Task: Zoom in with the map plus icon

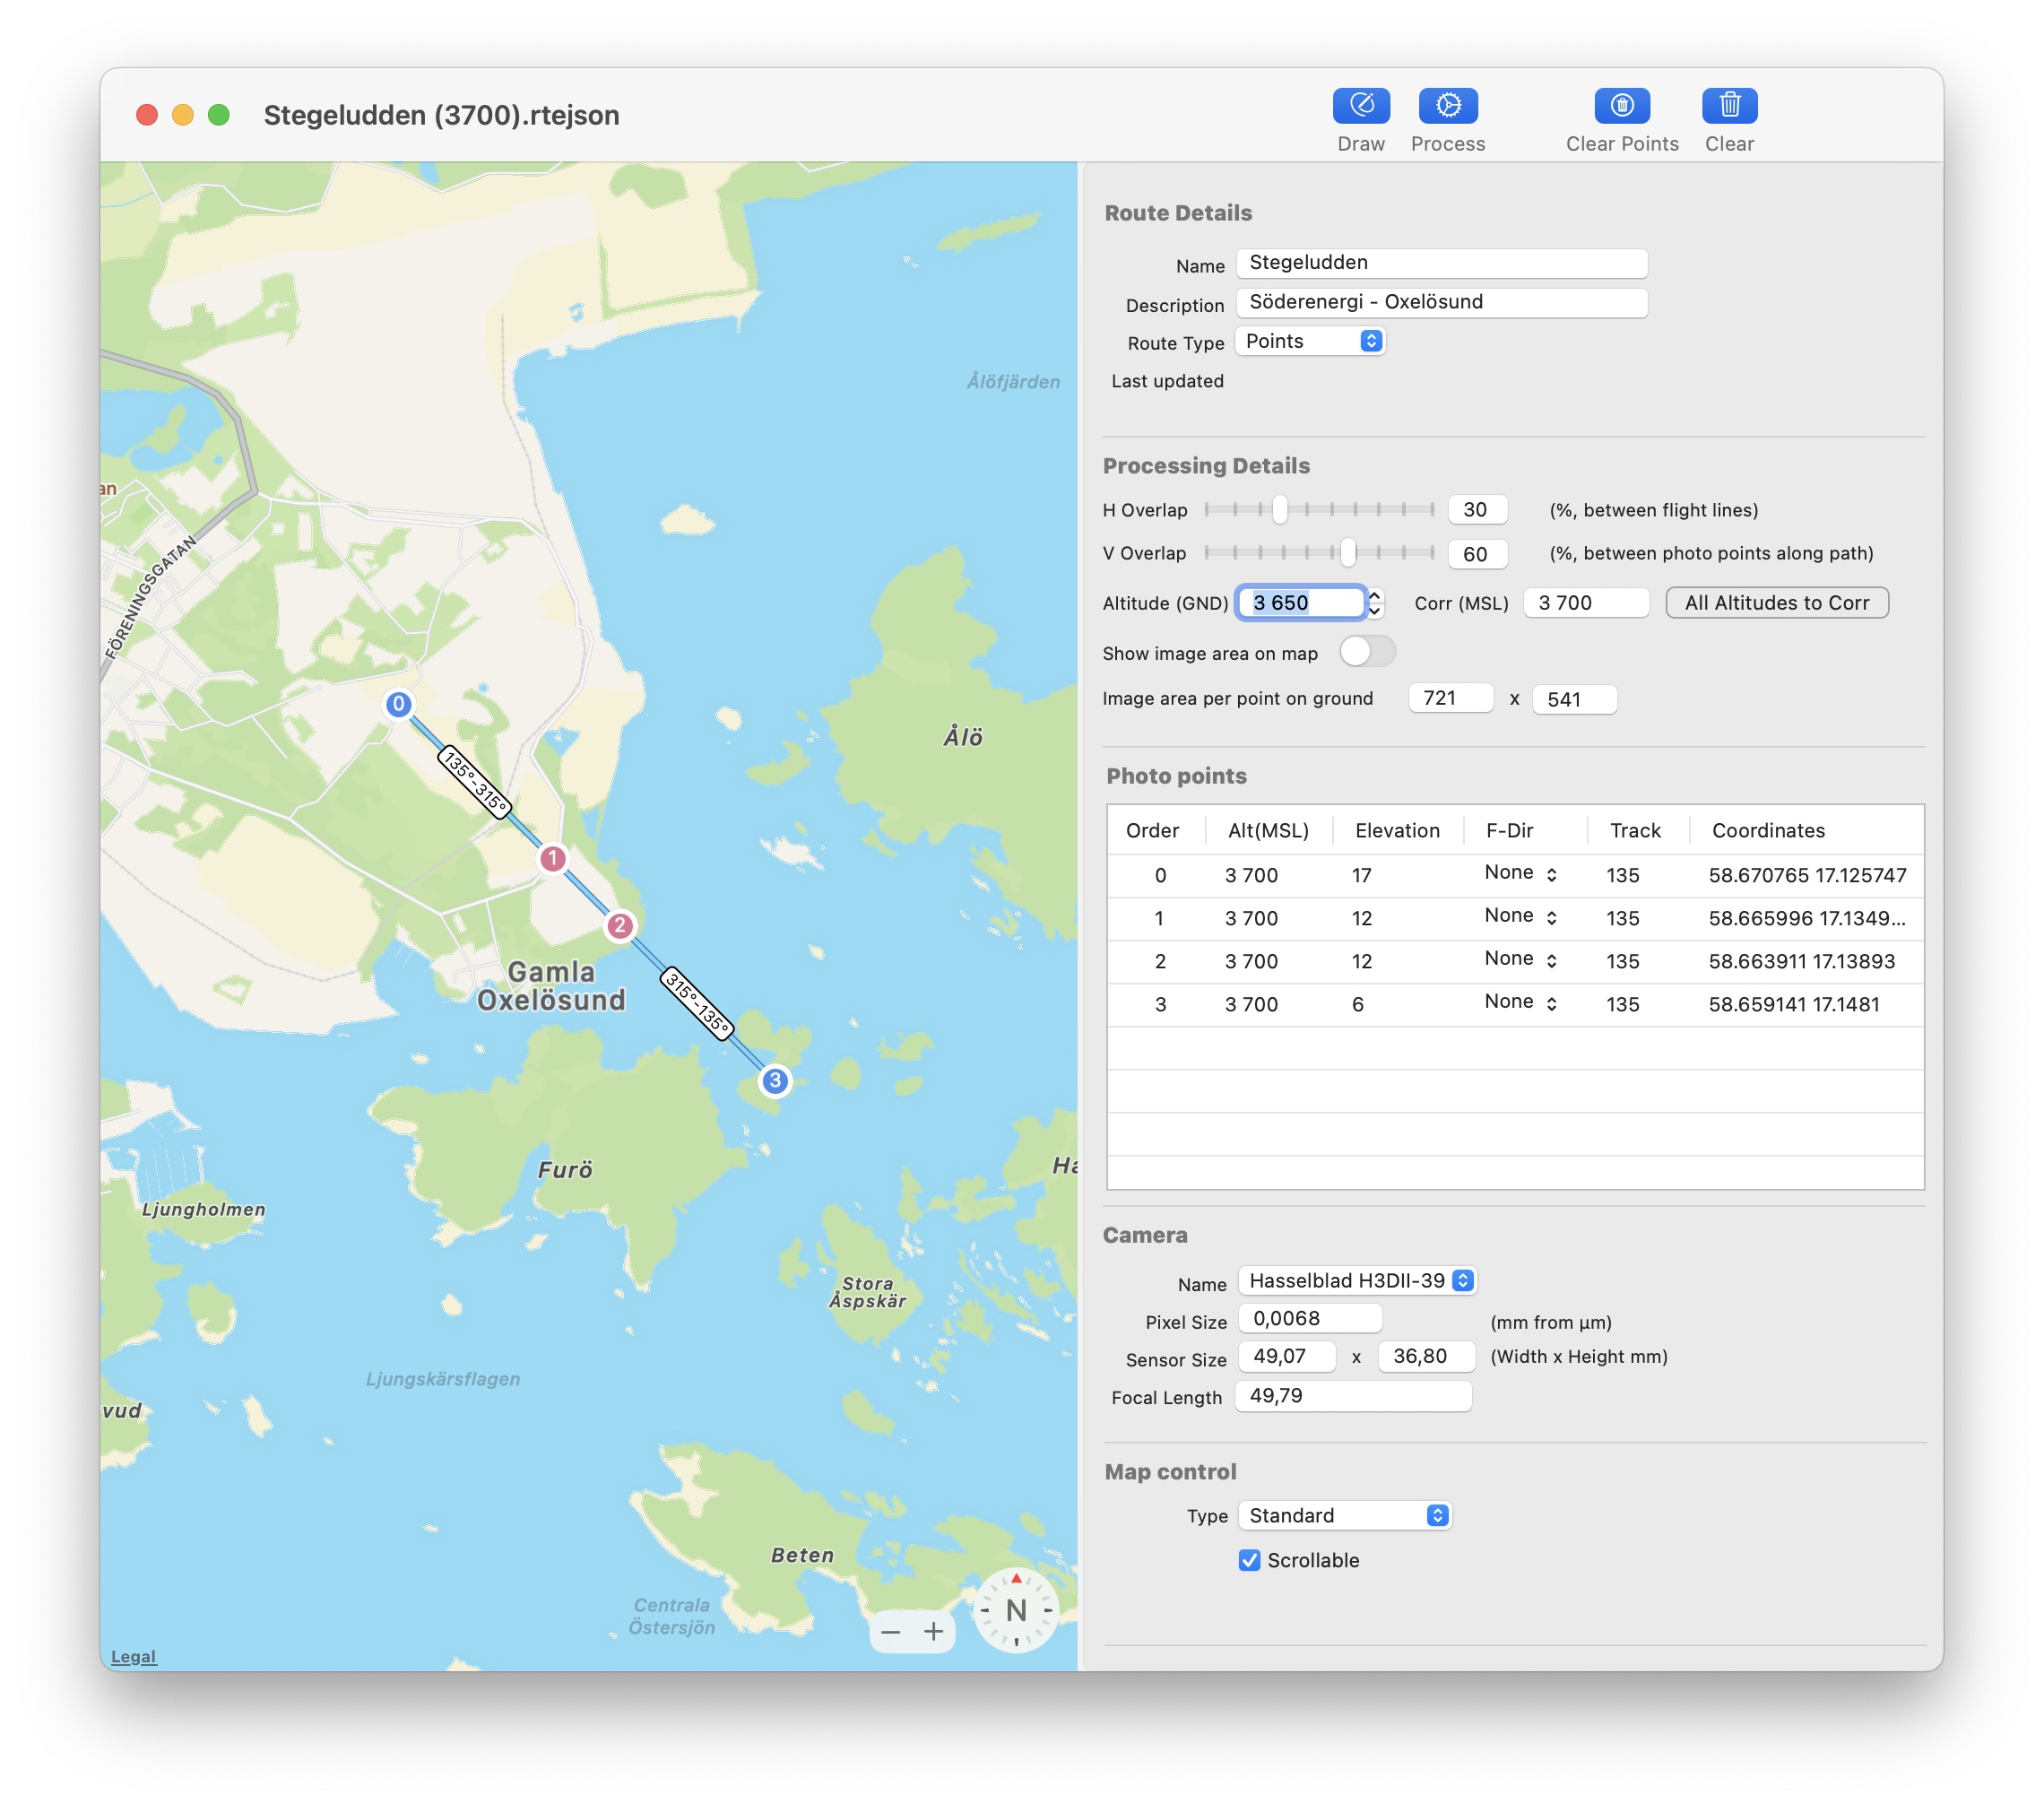Action: (933, 1632)
